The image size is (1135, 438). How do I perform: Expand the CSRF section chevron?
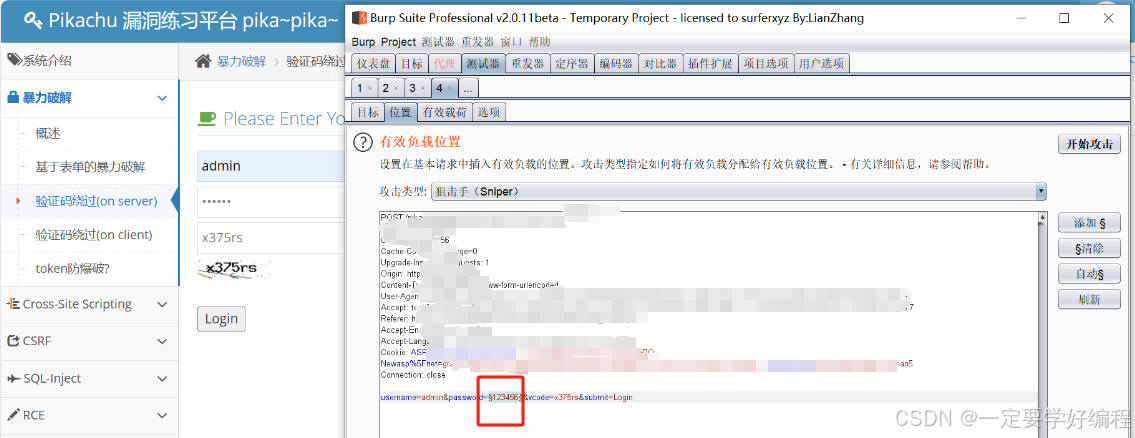tap(162, 342)
